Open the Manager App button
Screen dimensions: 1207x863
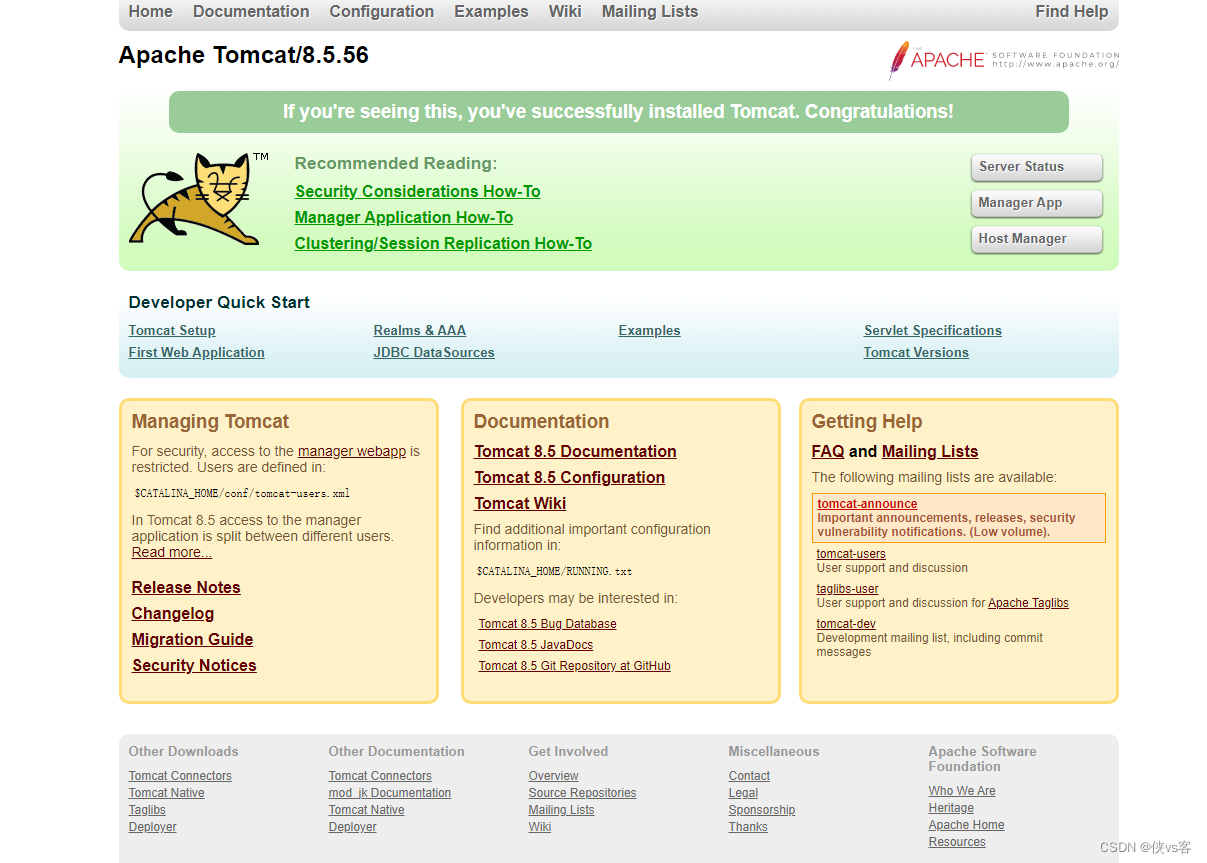click(1036, 203)
